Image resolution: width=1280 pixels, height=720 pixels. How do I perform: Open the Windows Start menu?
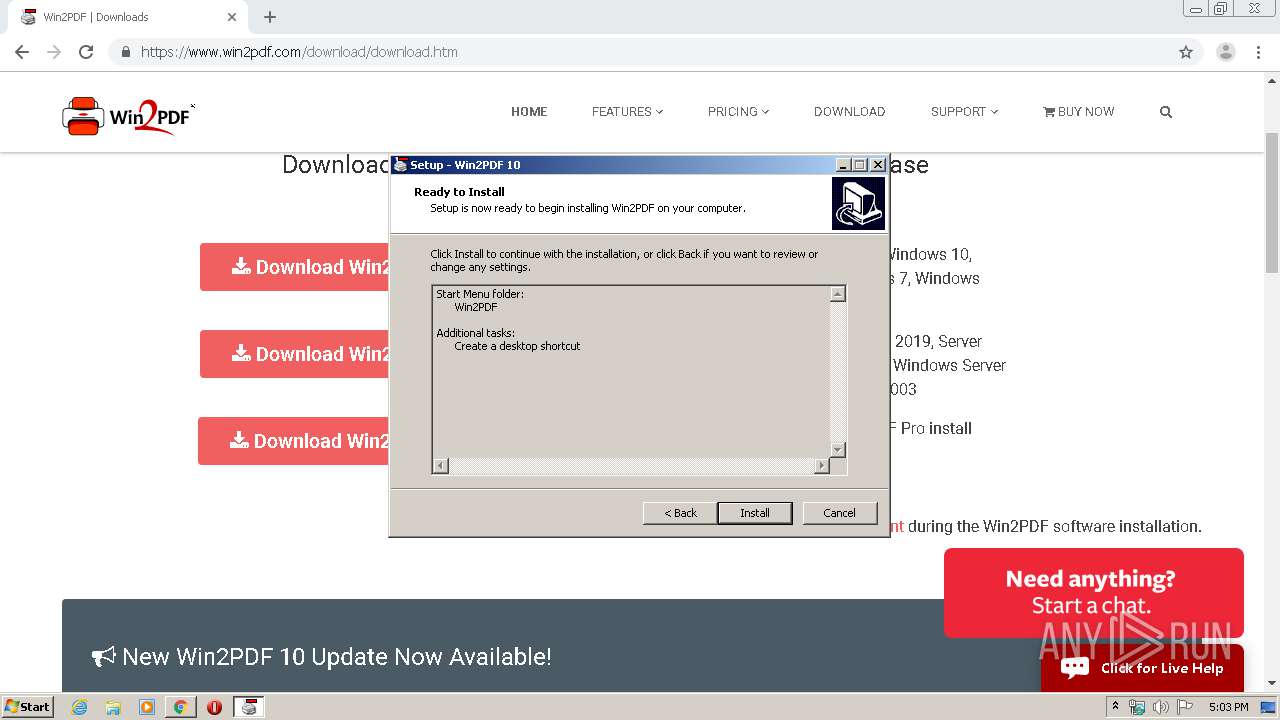pos(27,707)
